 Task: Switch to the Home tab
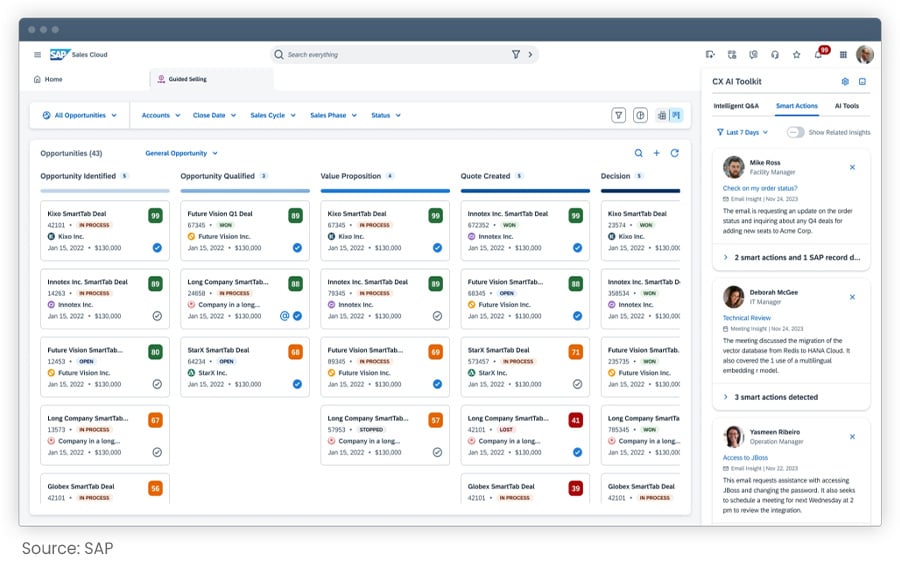[x=48, y=79]
